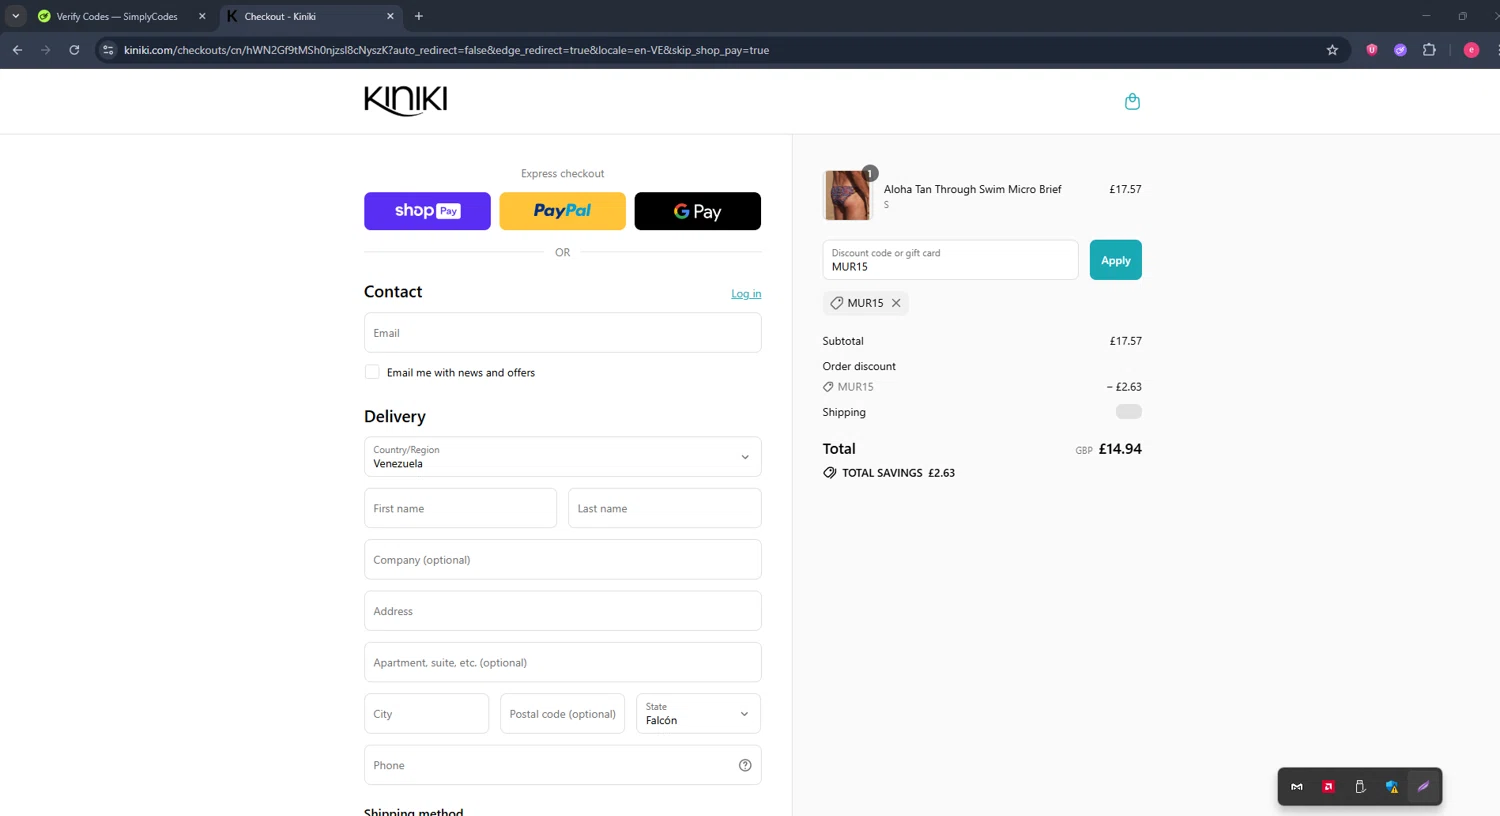The image size is (1500, 816).
Task: Click the product name Aloha Tan Through Swim Micro Brief
Action: tap(972, 189)
